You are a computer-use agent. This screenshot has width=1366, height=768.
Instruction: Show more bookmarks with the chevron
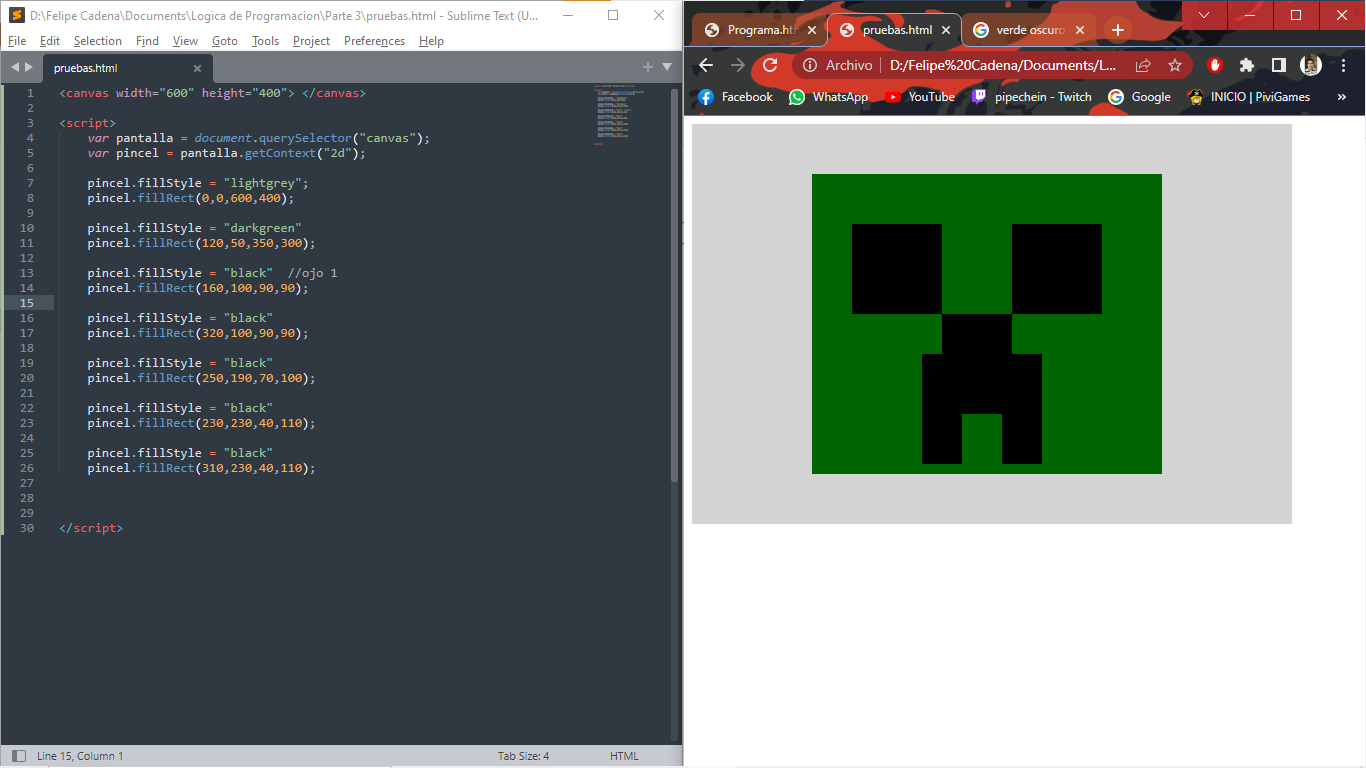pyautogui.click(x=1342, y=97)
